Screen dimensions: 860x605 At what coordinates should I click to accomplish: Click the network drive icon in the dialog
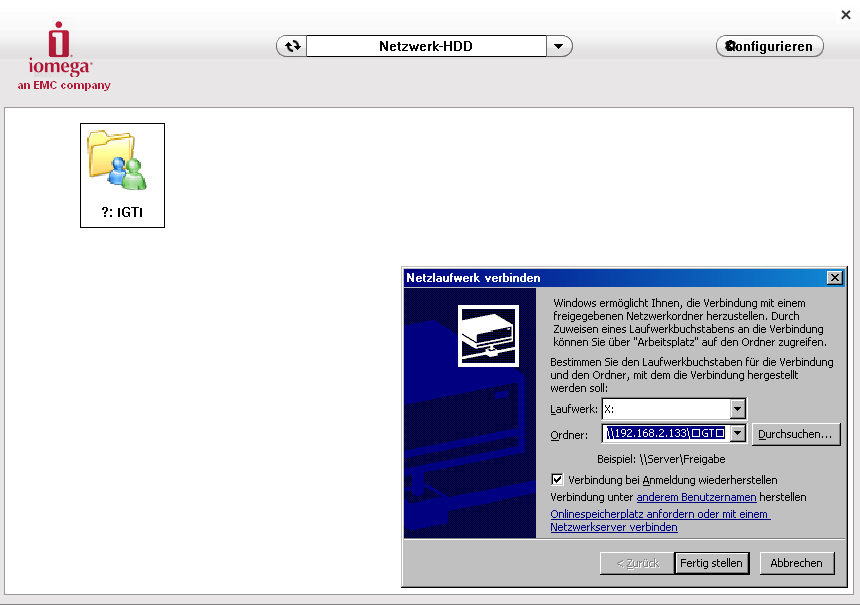488,336
